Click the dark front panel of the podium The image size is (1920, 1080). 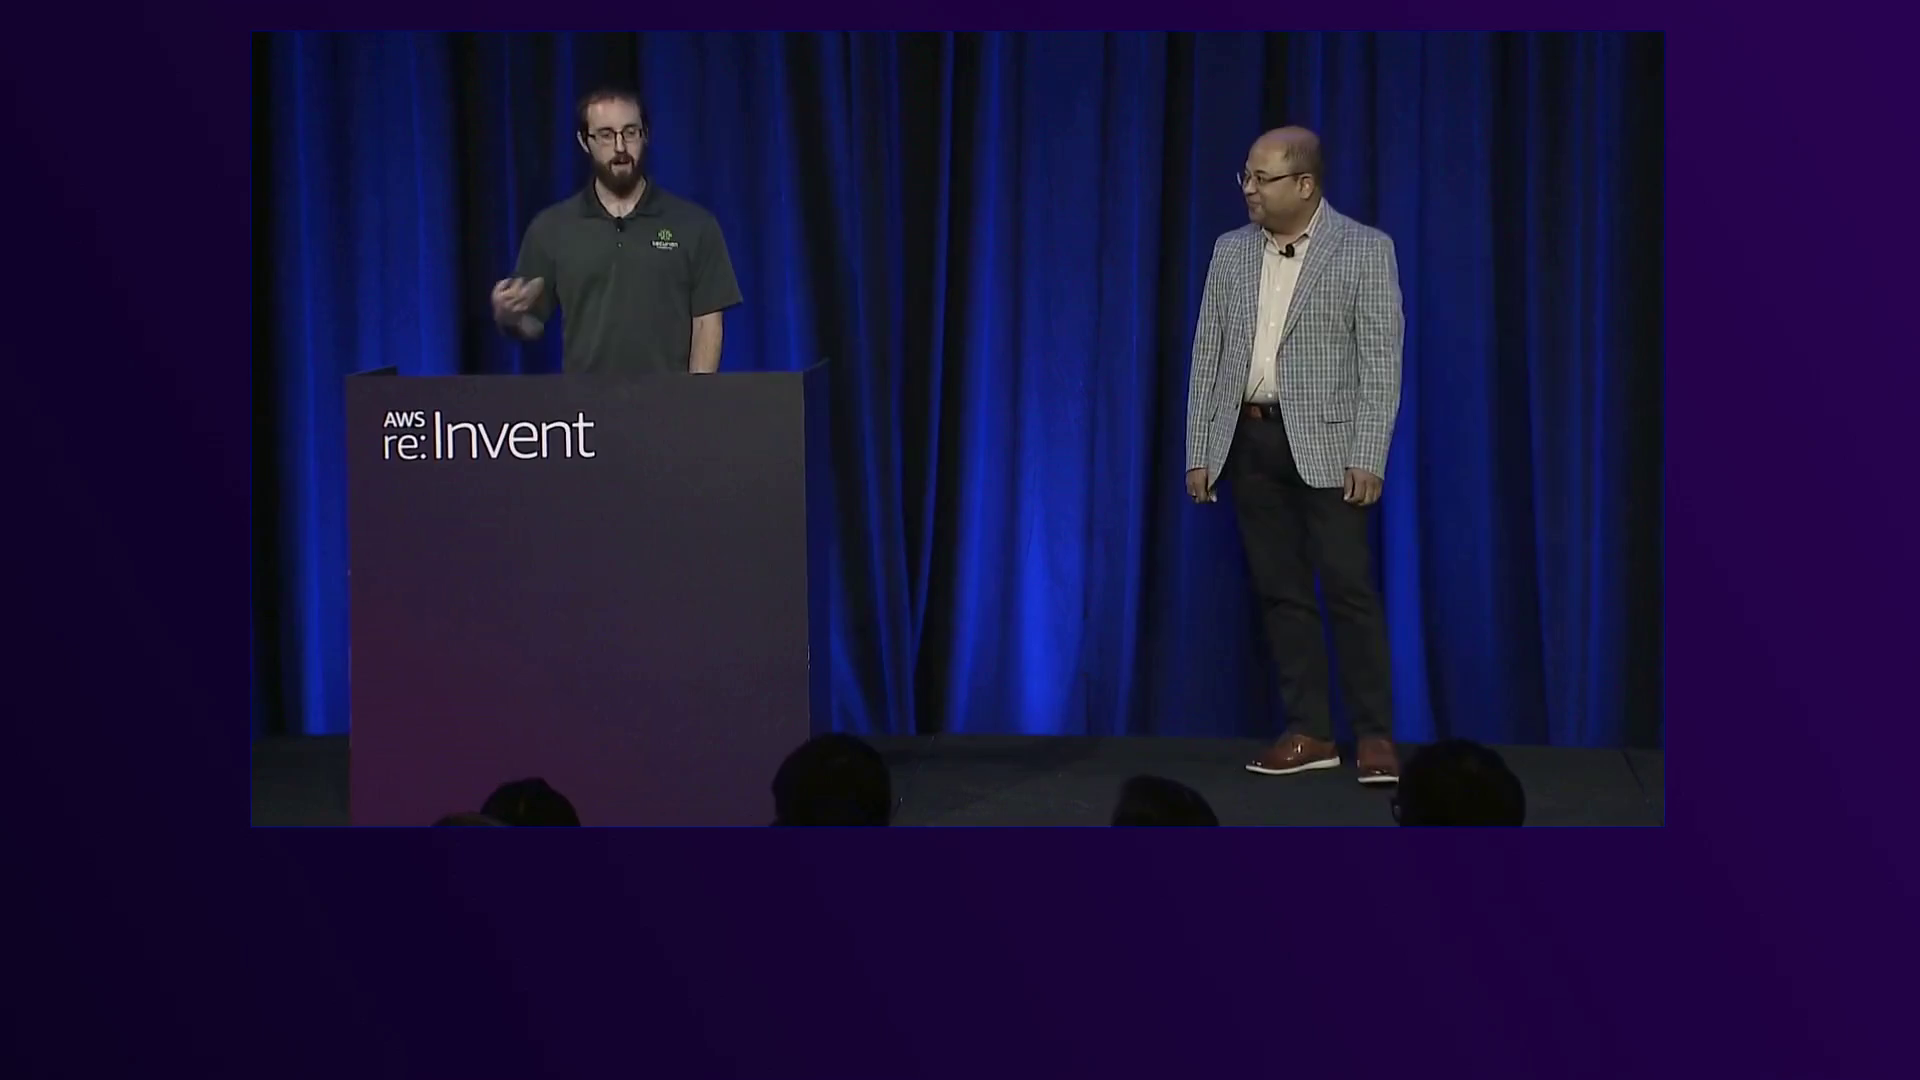pyautogui.click(x=580, y=620)
